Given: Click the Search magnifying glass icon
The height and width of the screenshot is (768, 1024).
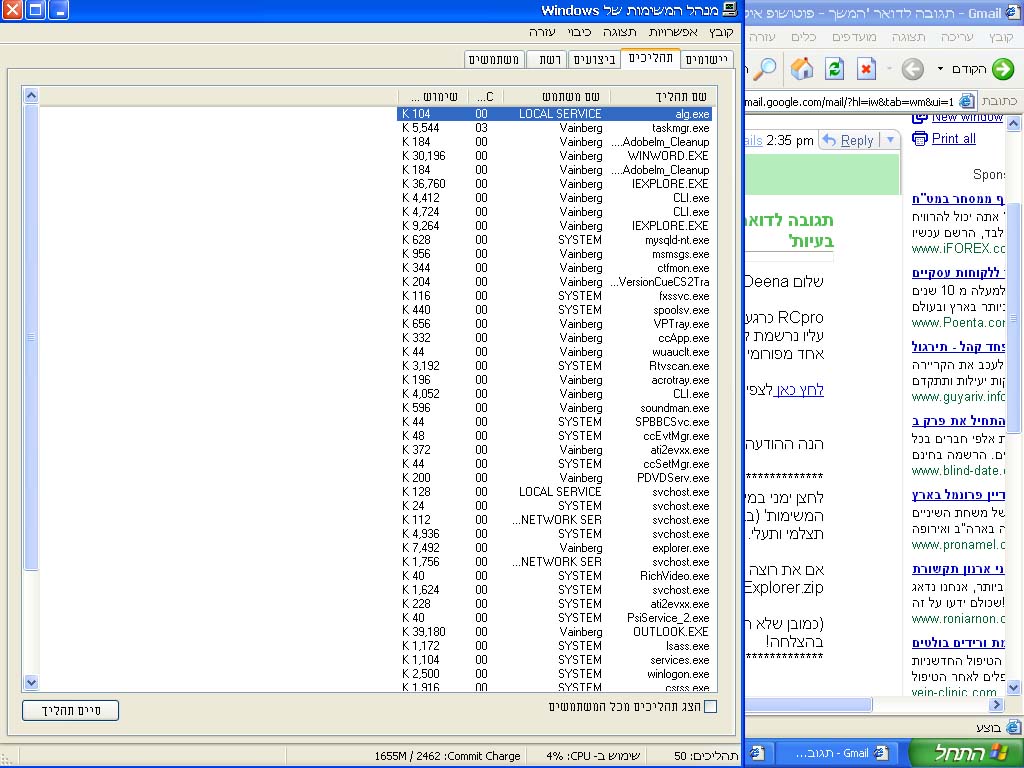Looking at the screenshot, I should pos(765,69).
